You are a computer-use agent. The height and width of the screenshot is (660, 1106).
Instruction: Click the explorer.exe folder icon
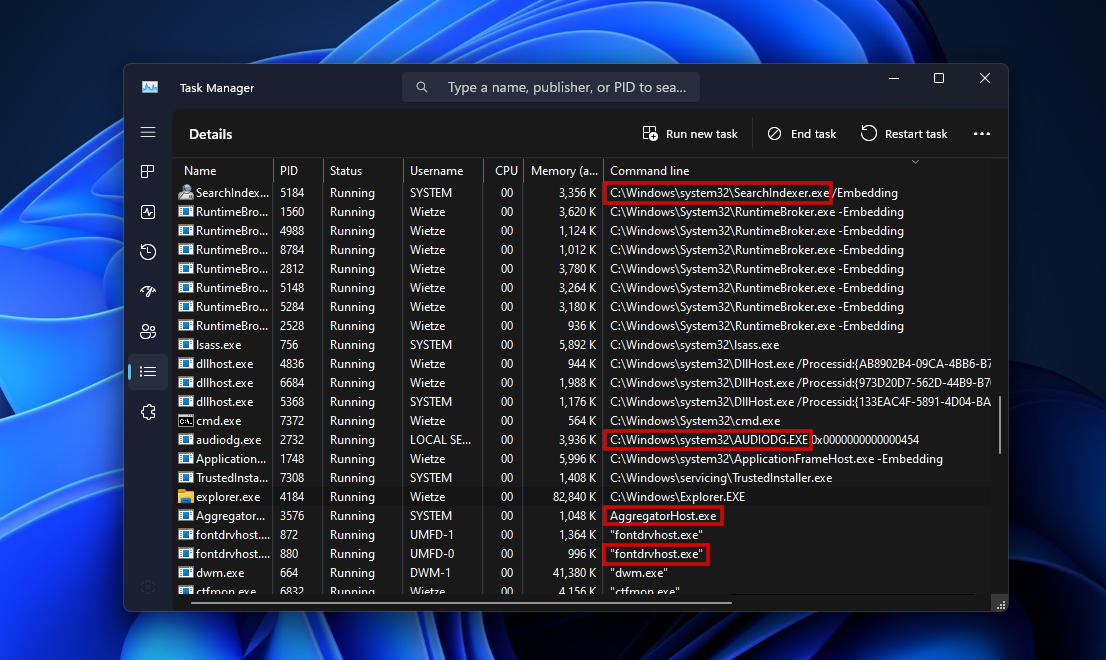click(x=186, y=496)
